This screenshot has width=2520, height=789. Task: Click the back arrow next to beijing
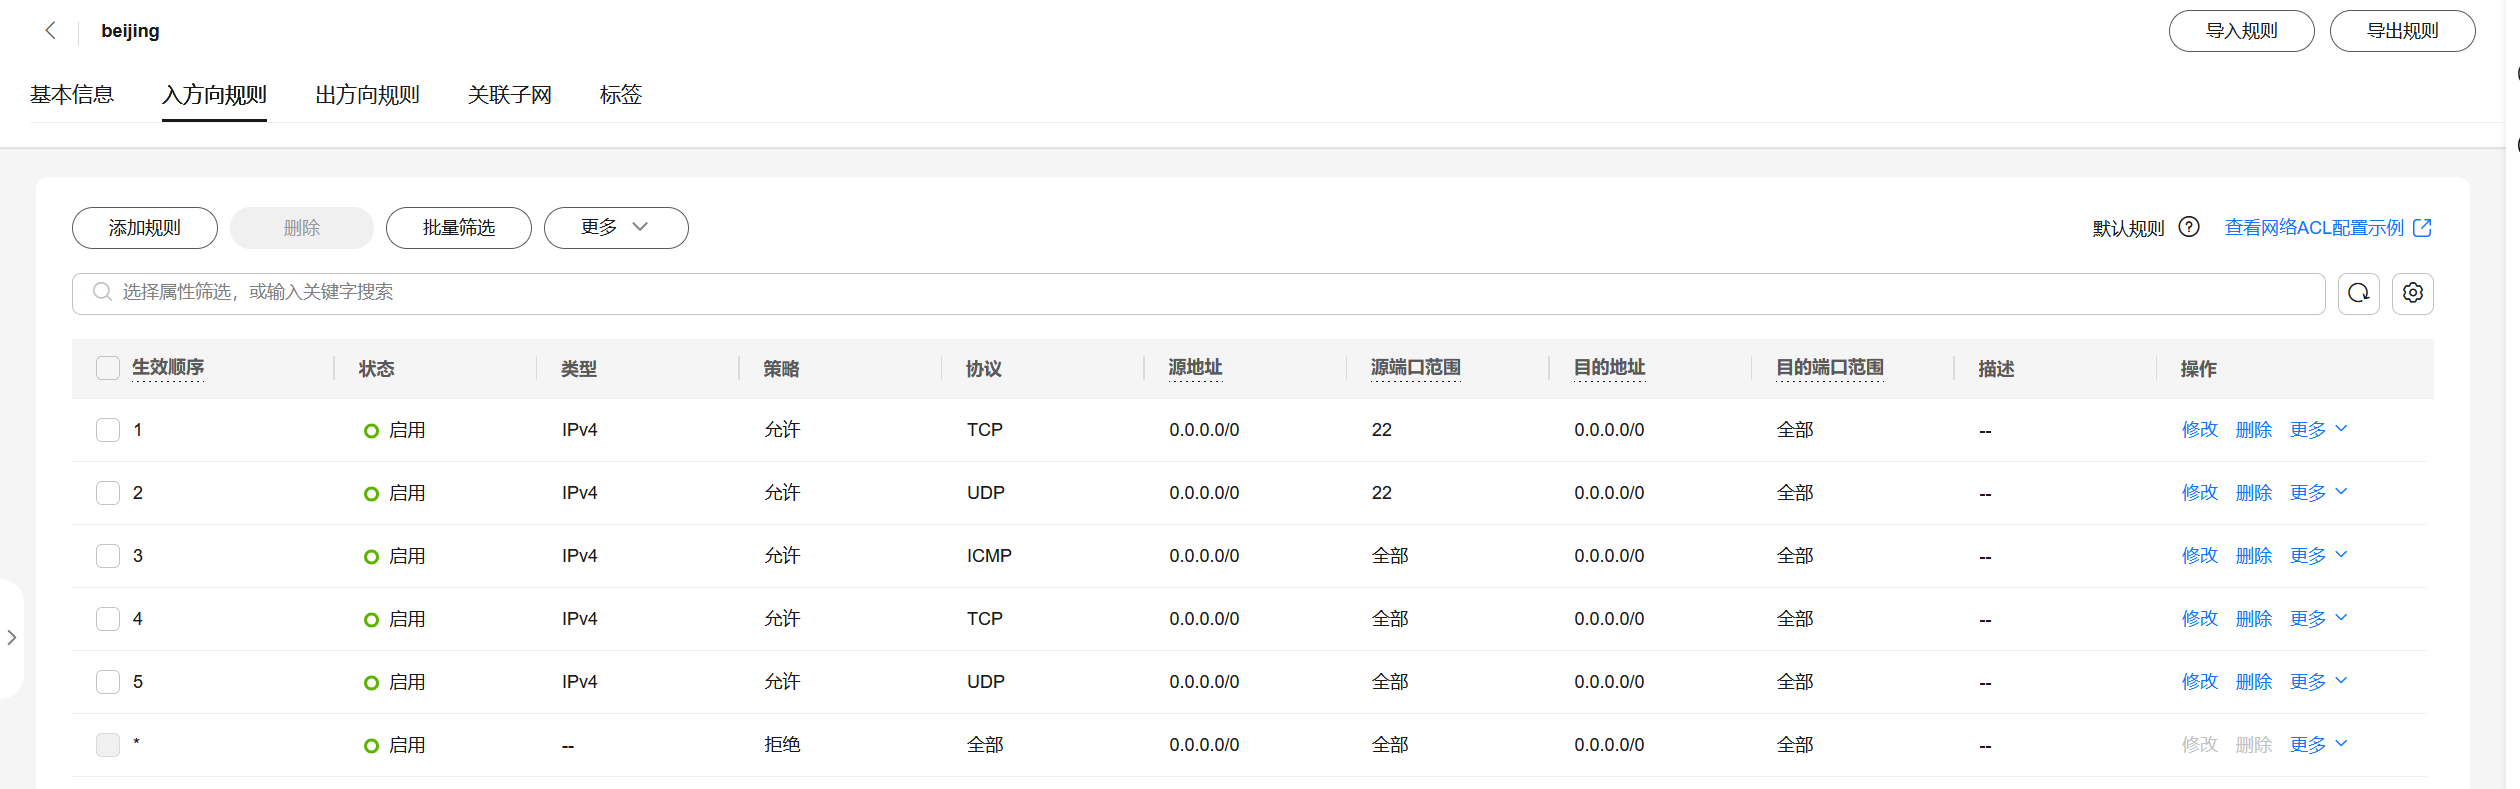click(x=50, y=31)
